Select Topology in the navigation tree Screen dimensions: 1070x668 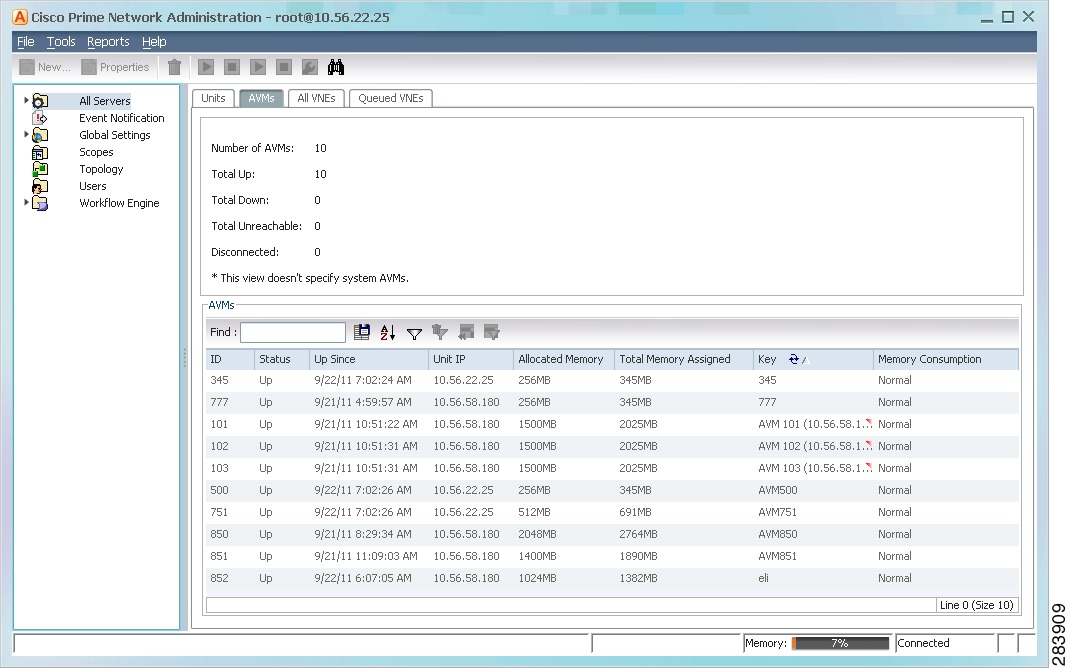point(101,169)
